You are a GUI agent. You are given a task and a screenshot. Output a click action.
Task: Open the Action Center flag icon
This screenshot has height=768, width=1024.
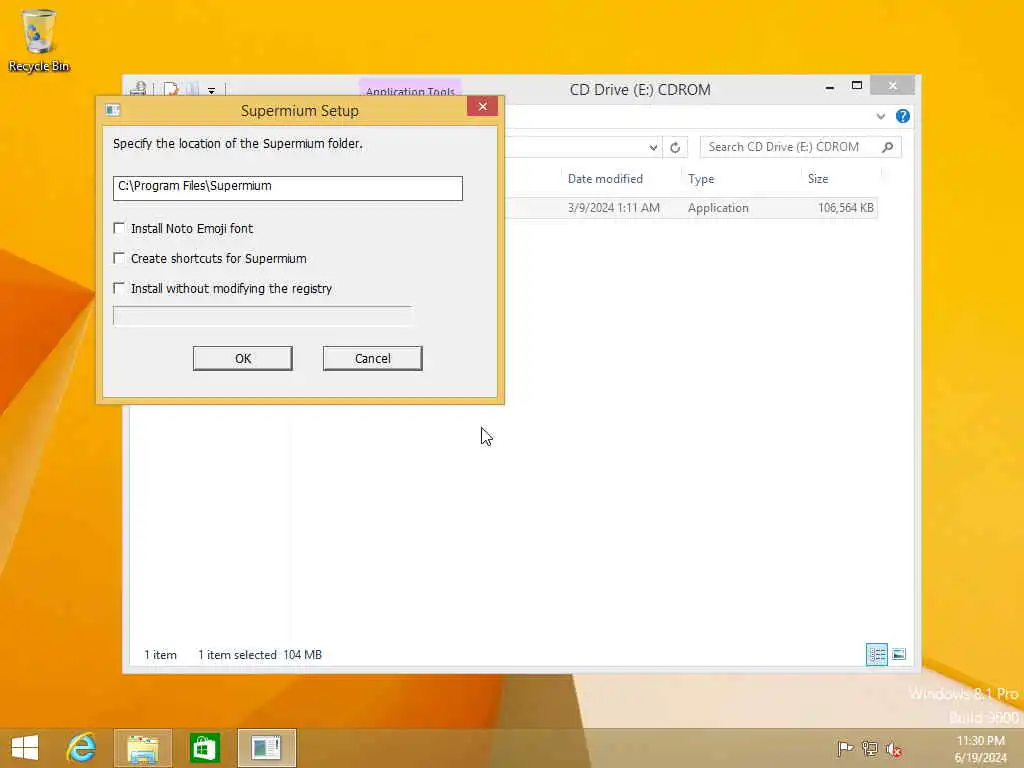845,748
